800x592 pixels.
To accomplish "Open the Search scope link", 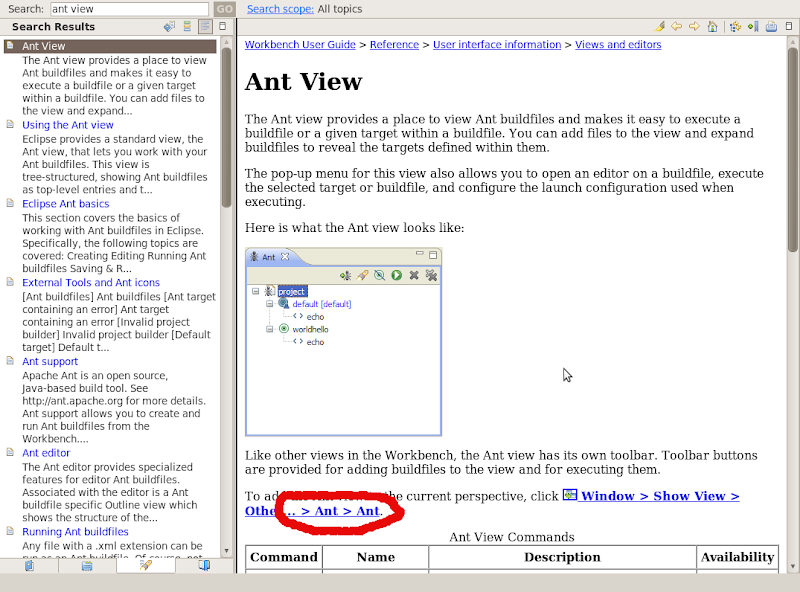I will tap(280, 9).
